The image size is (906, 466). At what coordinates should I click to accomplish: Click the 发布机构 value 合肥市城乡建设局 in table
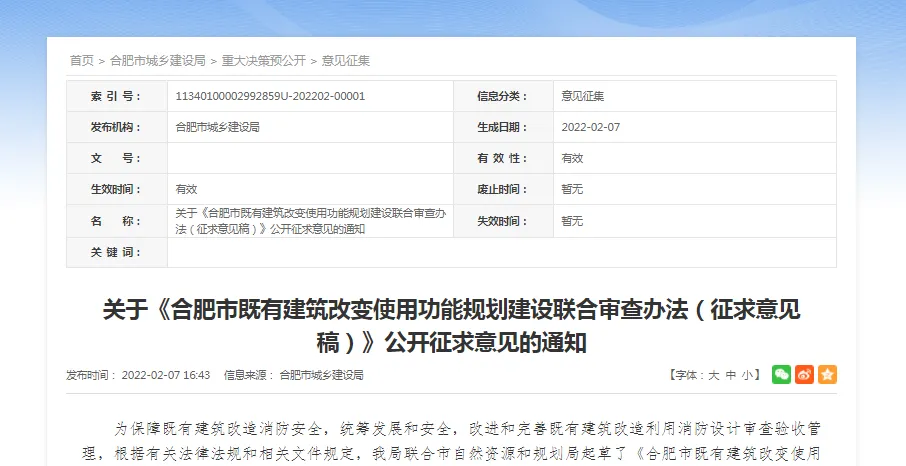217,128
